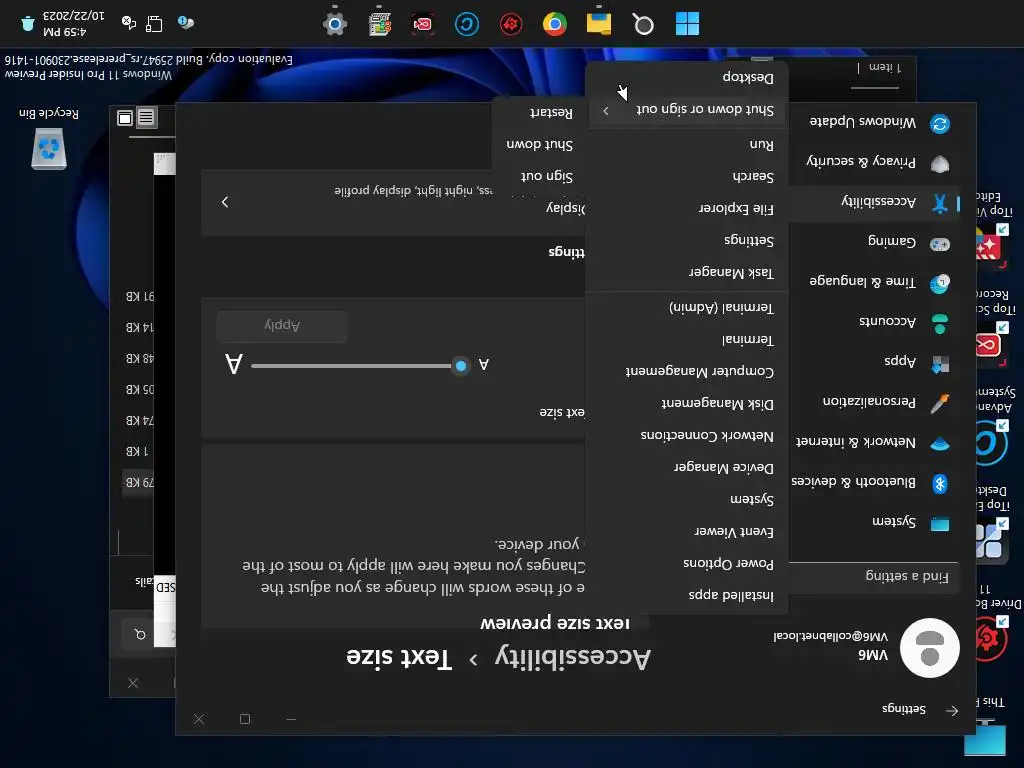Select the 79 KB file row in File Explorer
Screen dimensions: 1024x768
(138, 483)
